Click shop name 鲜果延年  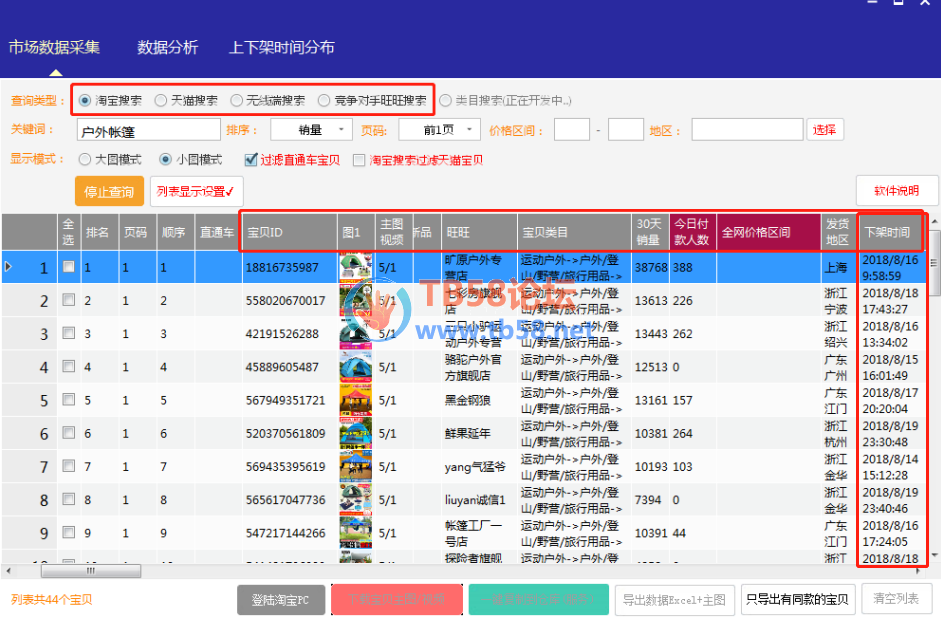point(468,433)
